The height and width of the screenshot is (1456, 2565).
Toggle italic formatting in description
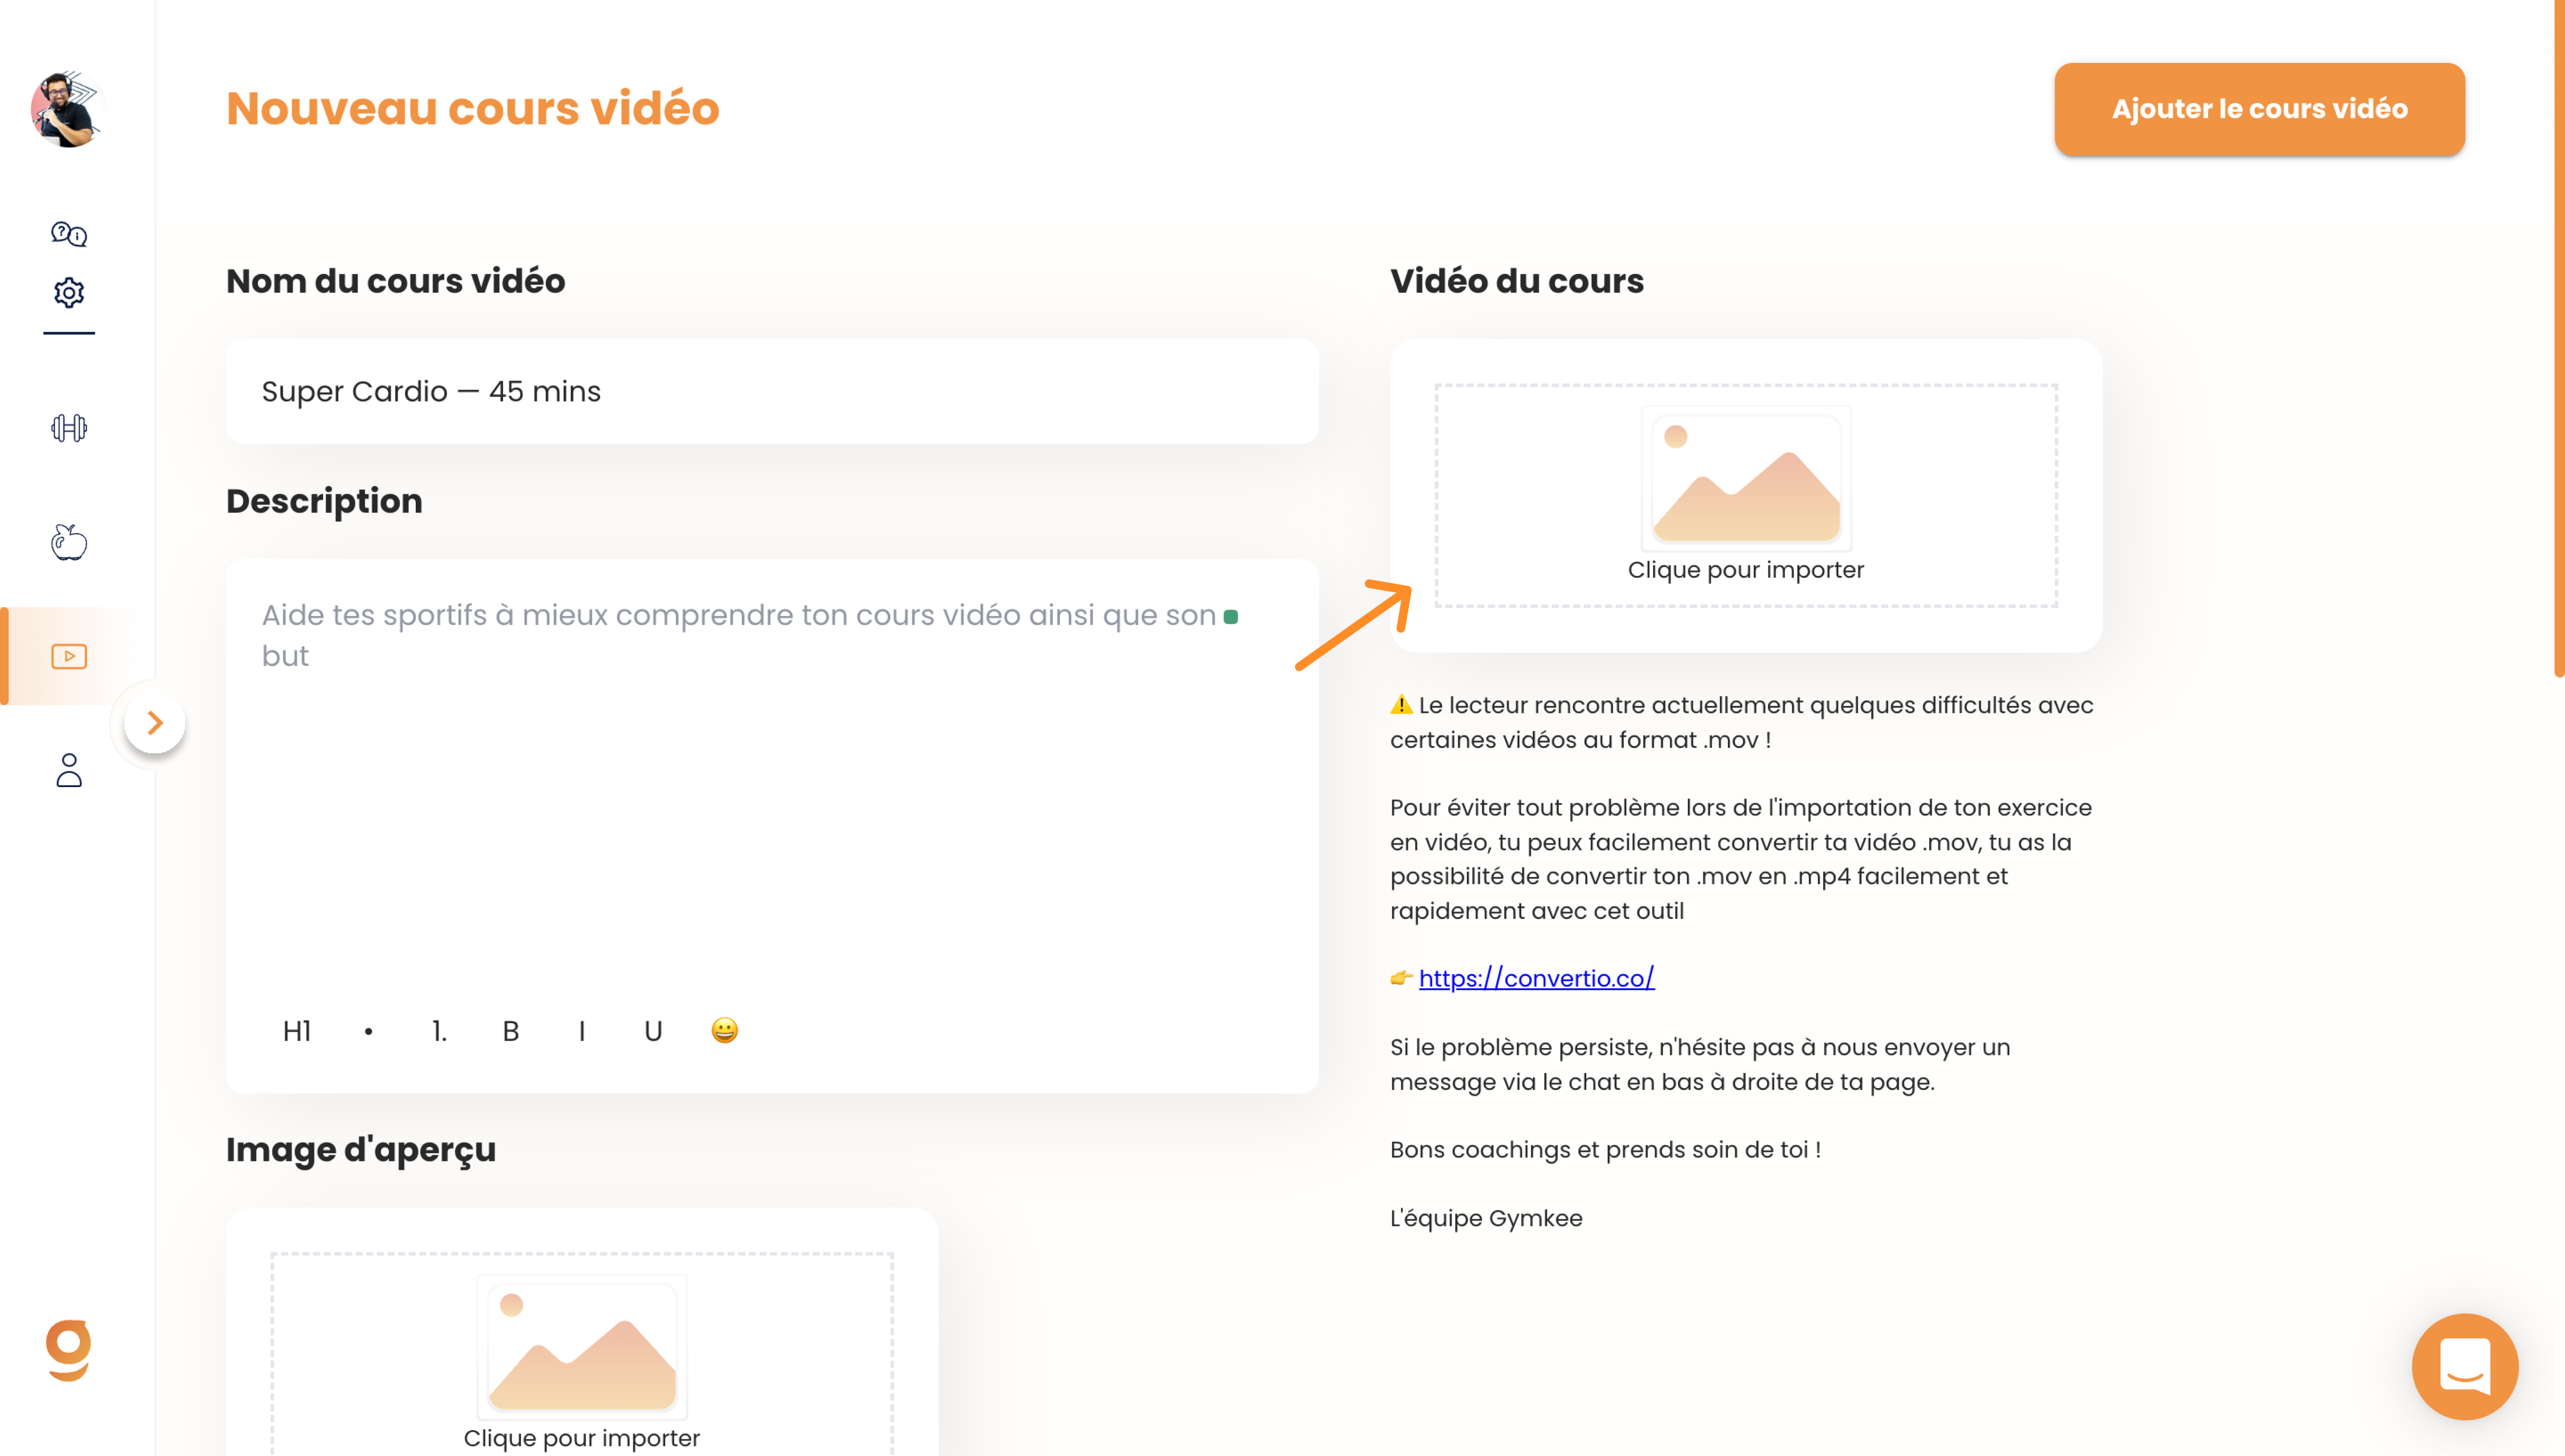(582, 1031)
